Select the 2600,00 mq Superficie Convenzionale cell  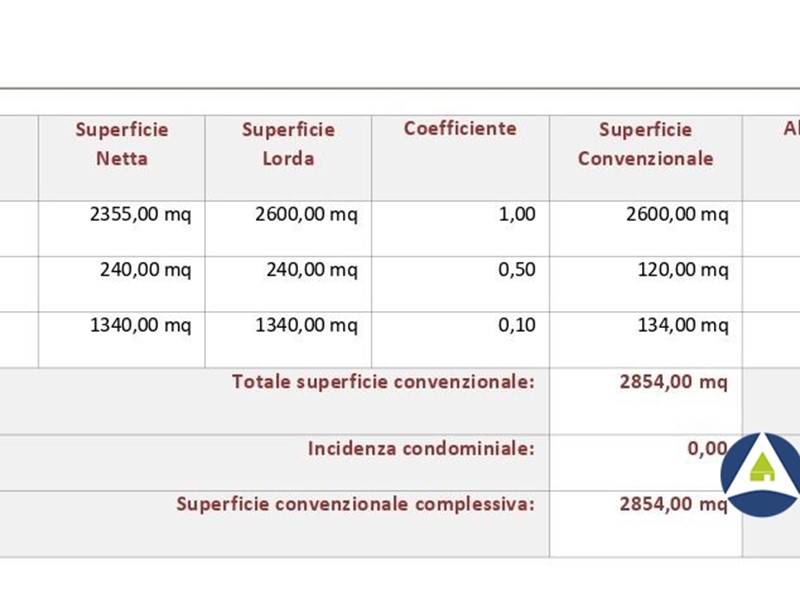(x=677, y=214)
